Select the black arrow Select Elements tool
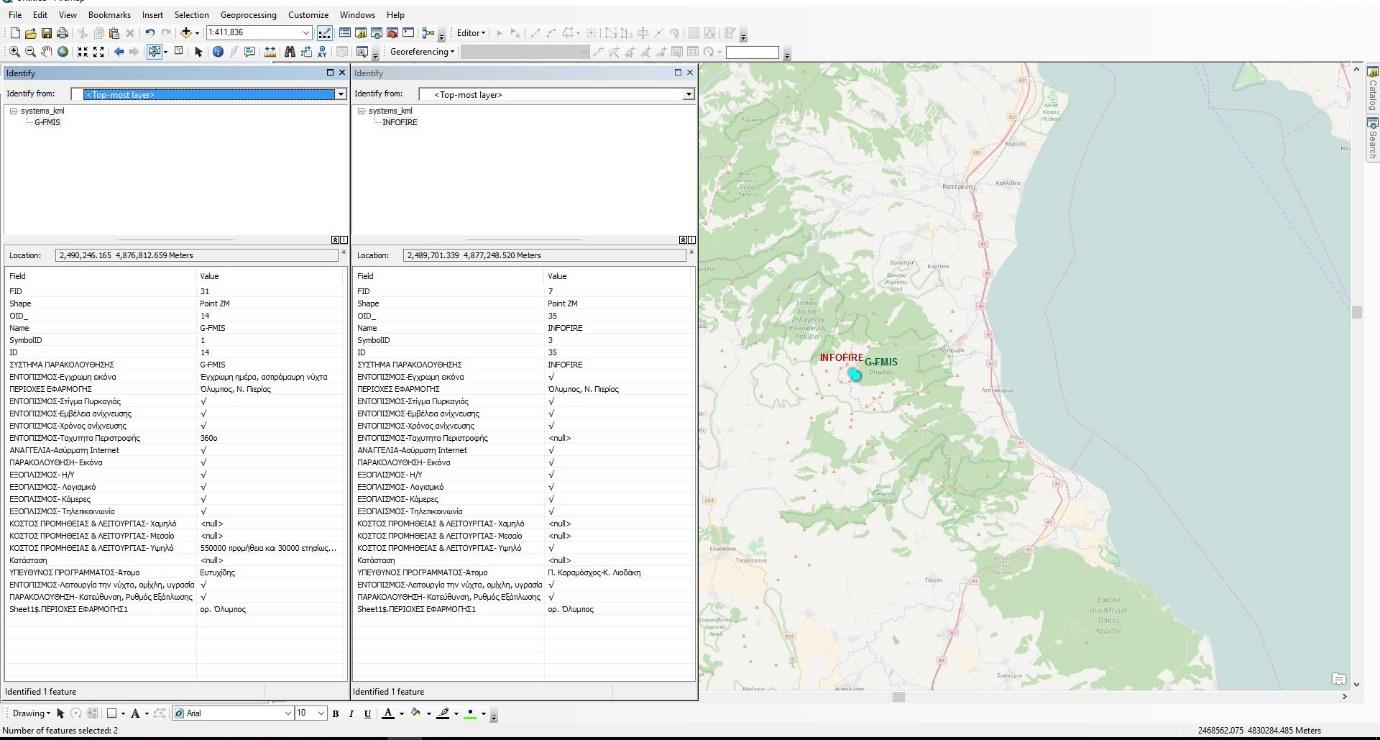 pyautogui.click(x=198, y=52)
